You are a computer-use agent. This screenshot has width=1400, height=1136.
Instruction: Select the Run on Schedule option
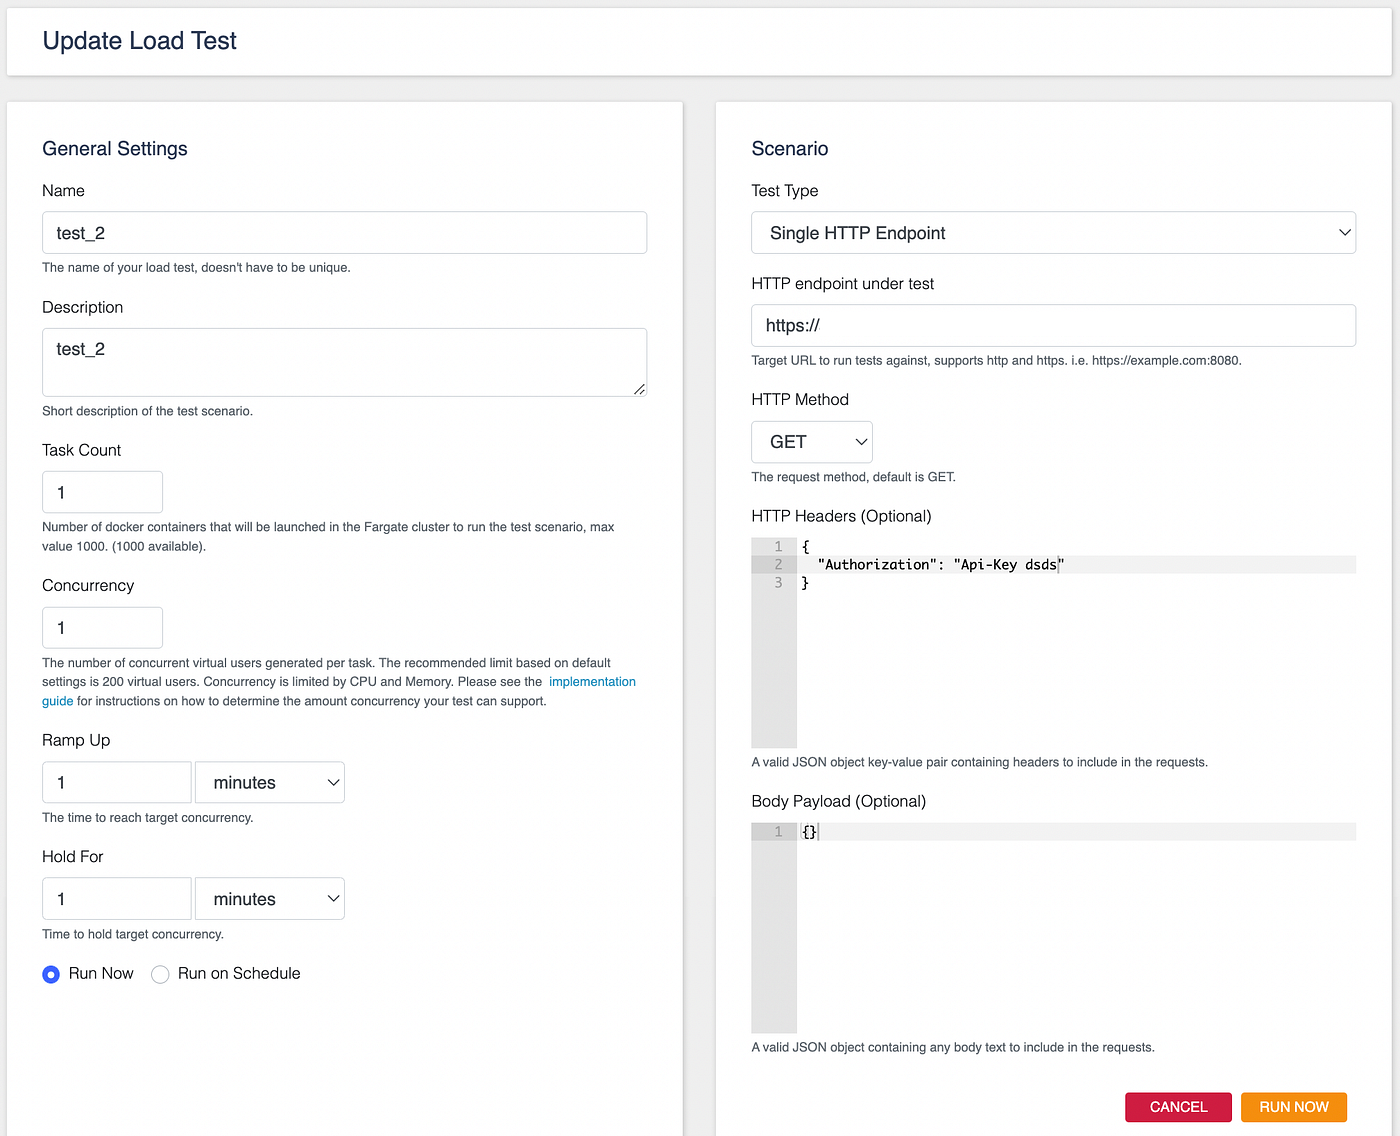click(x=160, y=974)
